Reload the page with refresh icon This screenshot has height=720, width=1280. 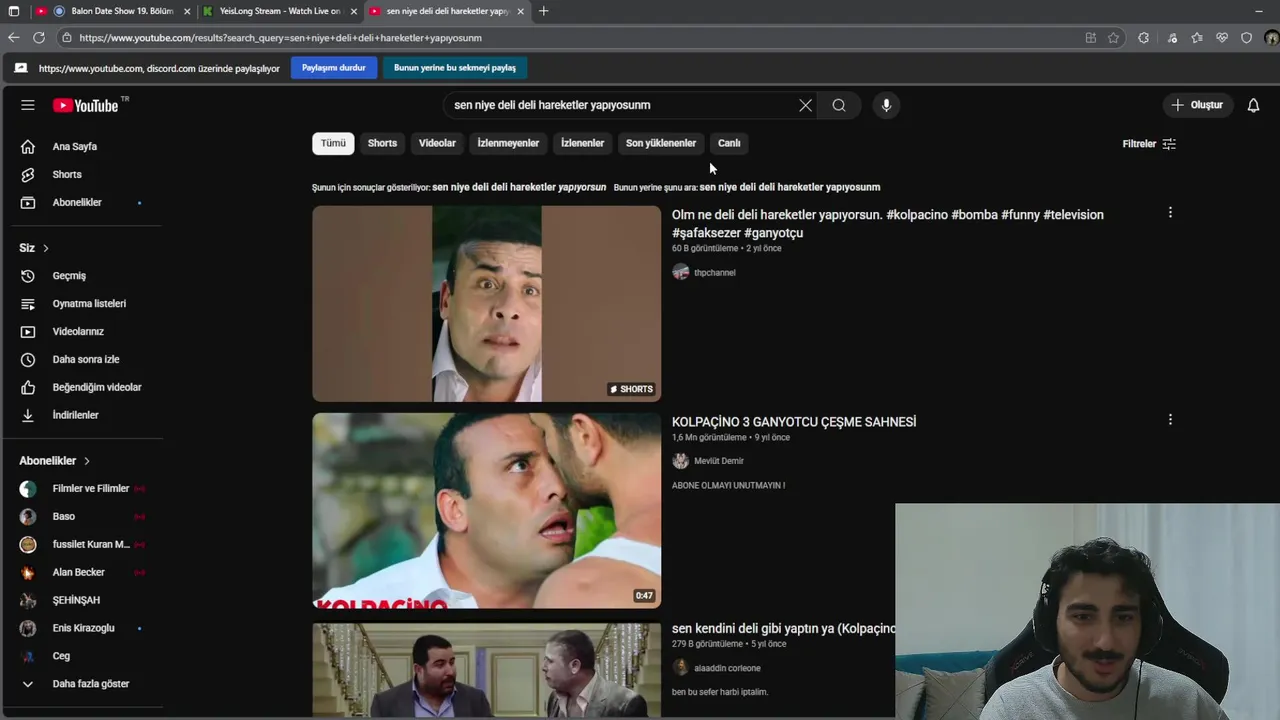39,38
